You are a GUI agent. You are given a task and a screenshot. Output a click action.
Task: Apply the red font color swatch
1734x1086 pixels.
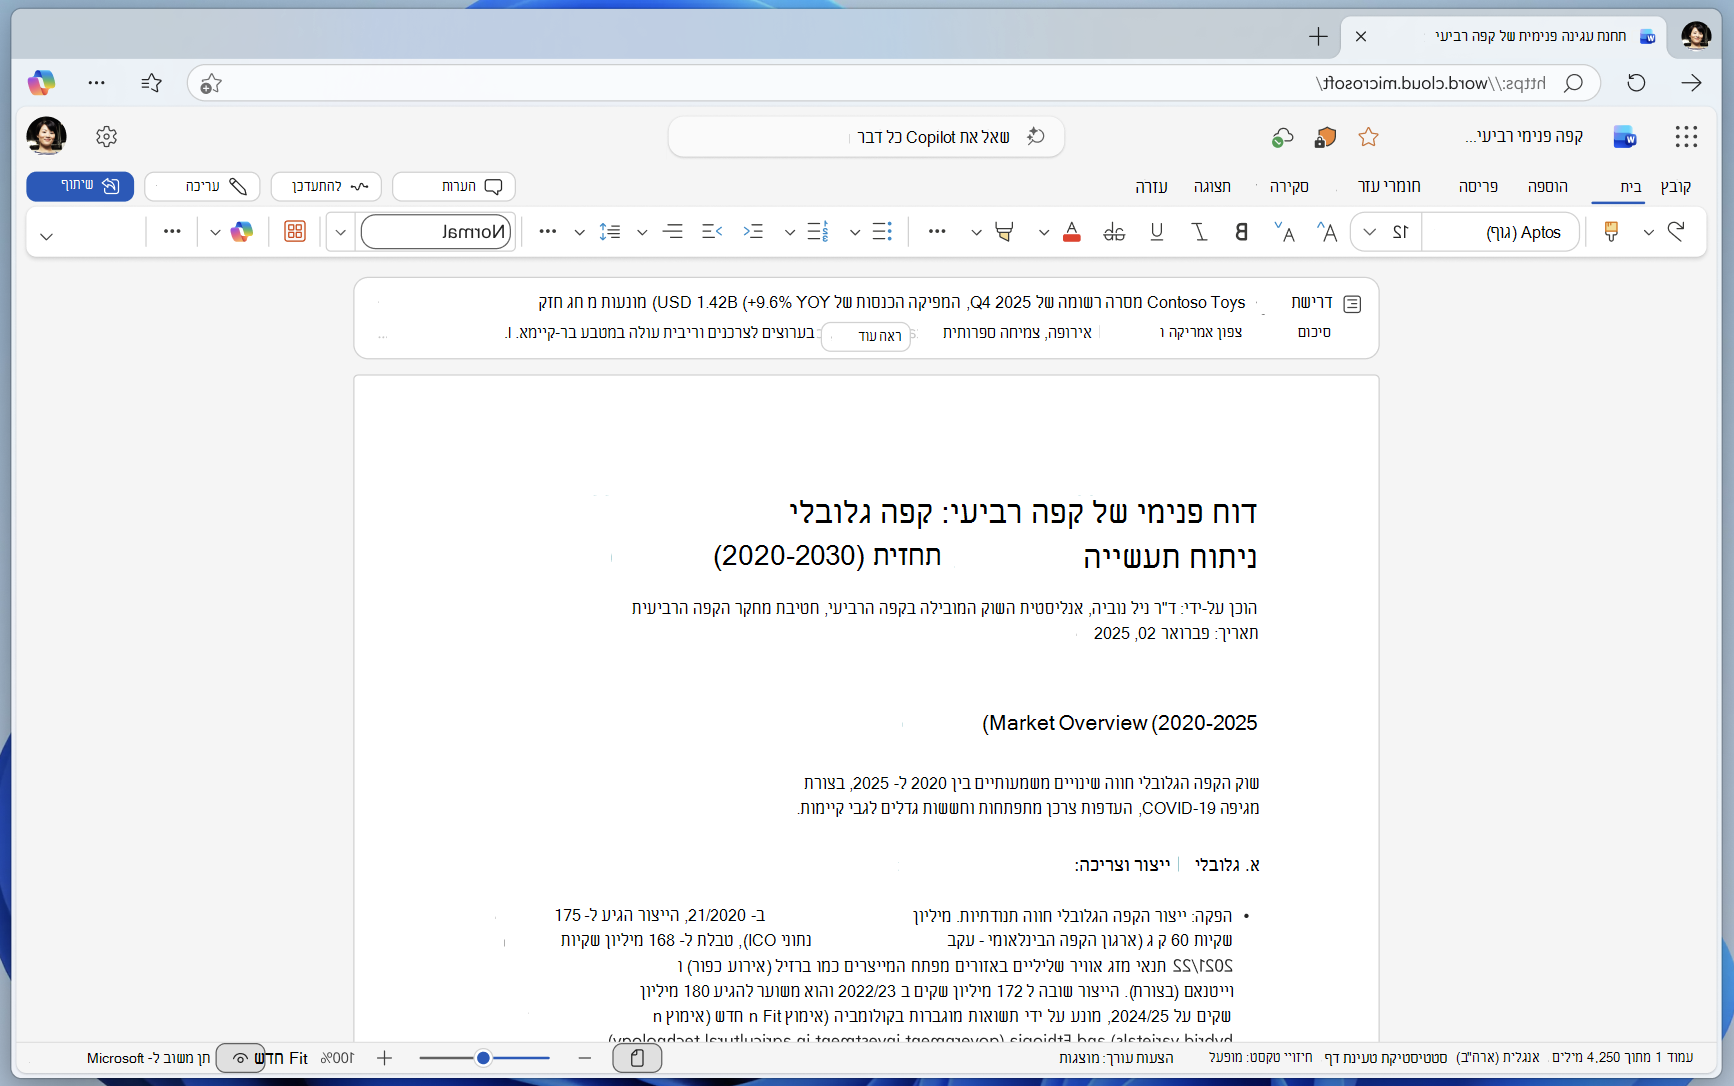pyautogui.click(x=1072, y=232)
